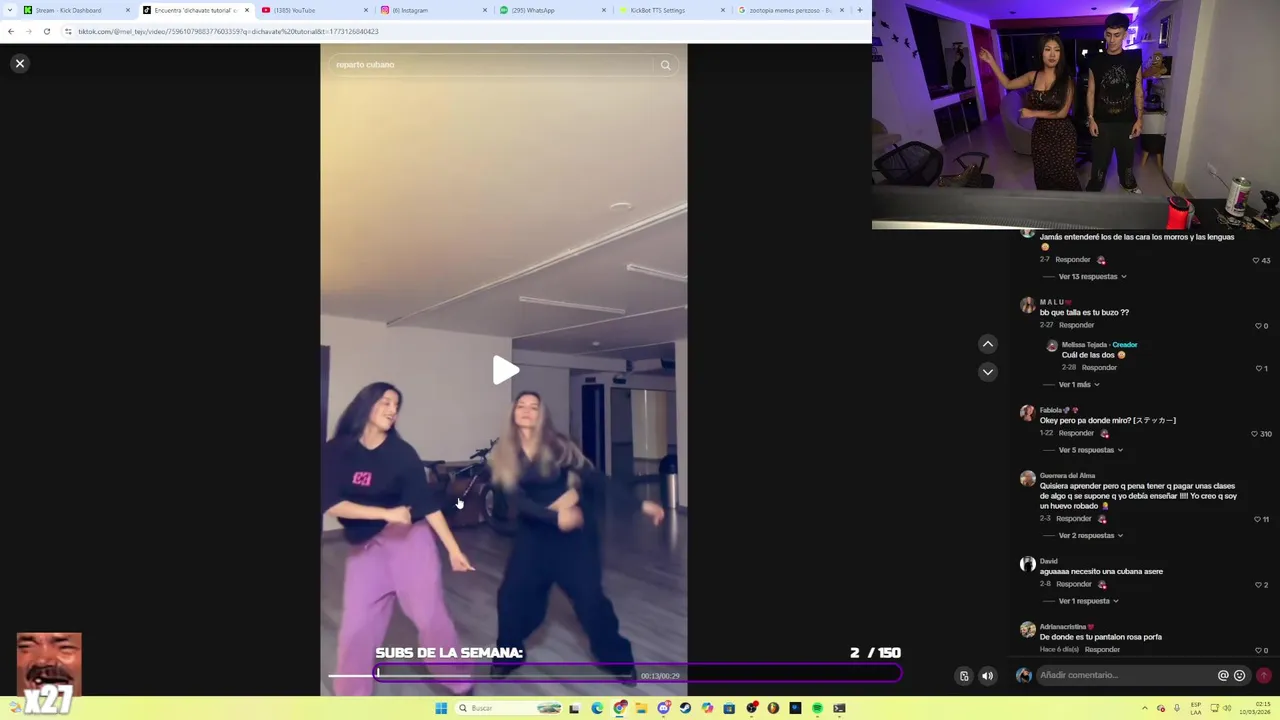Go to next video with down arrow

pyautogui.click(x=987, y=372)
